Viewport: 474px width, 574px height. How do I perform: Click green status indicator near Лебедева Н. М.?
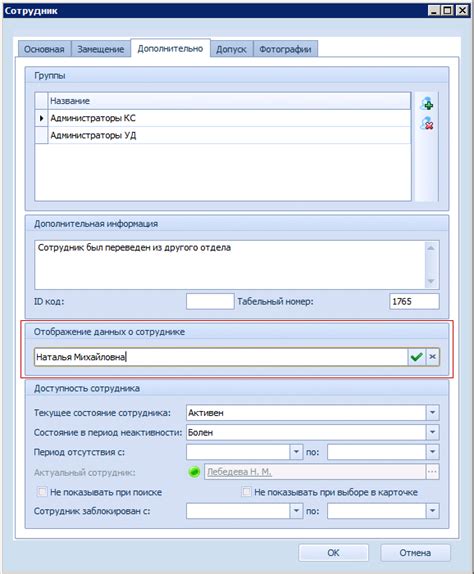pyautogui.click(x=194, y=472)
